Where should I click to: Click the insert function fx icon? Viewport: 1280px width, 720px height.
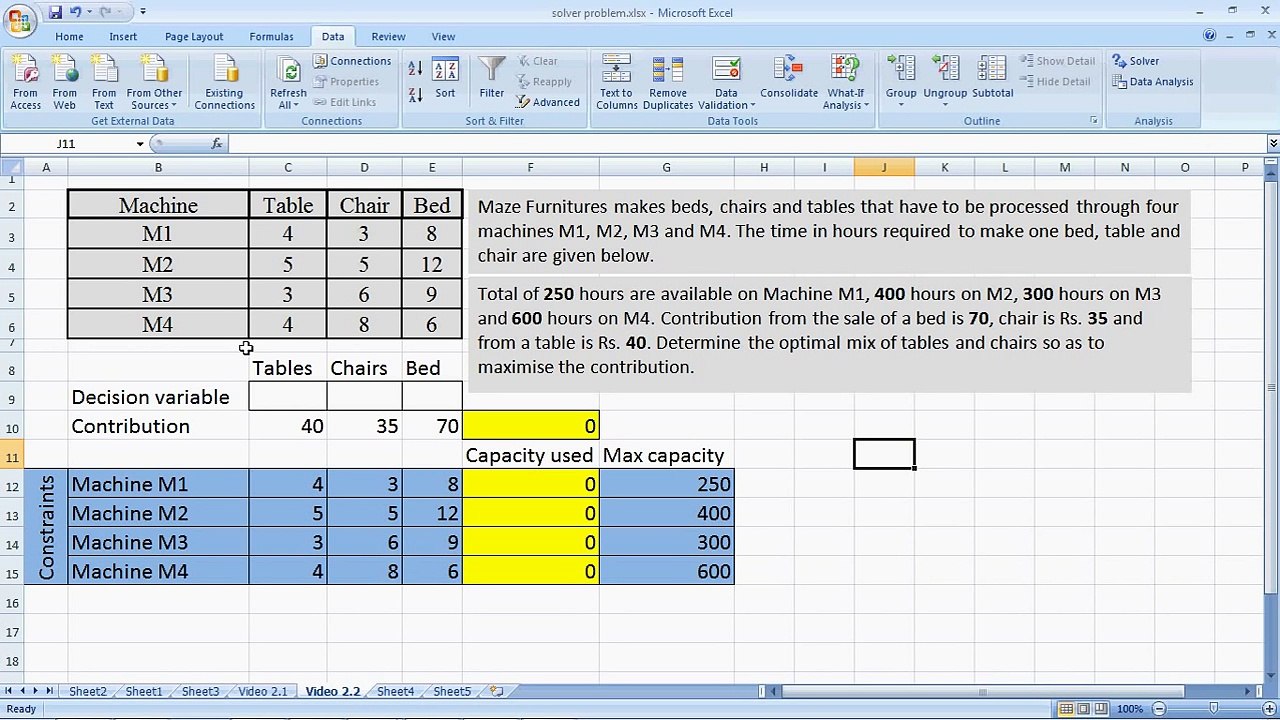click(x=217, y=144)
